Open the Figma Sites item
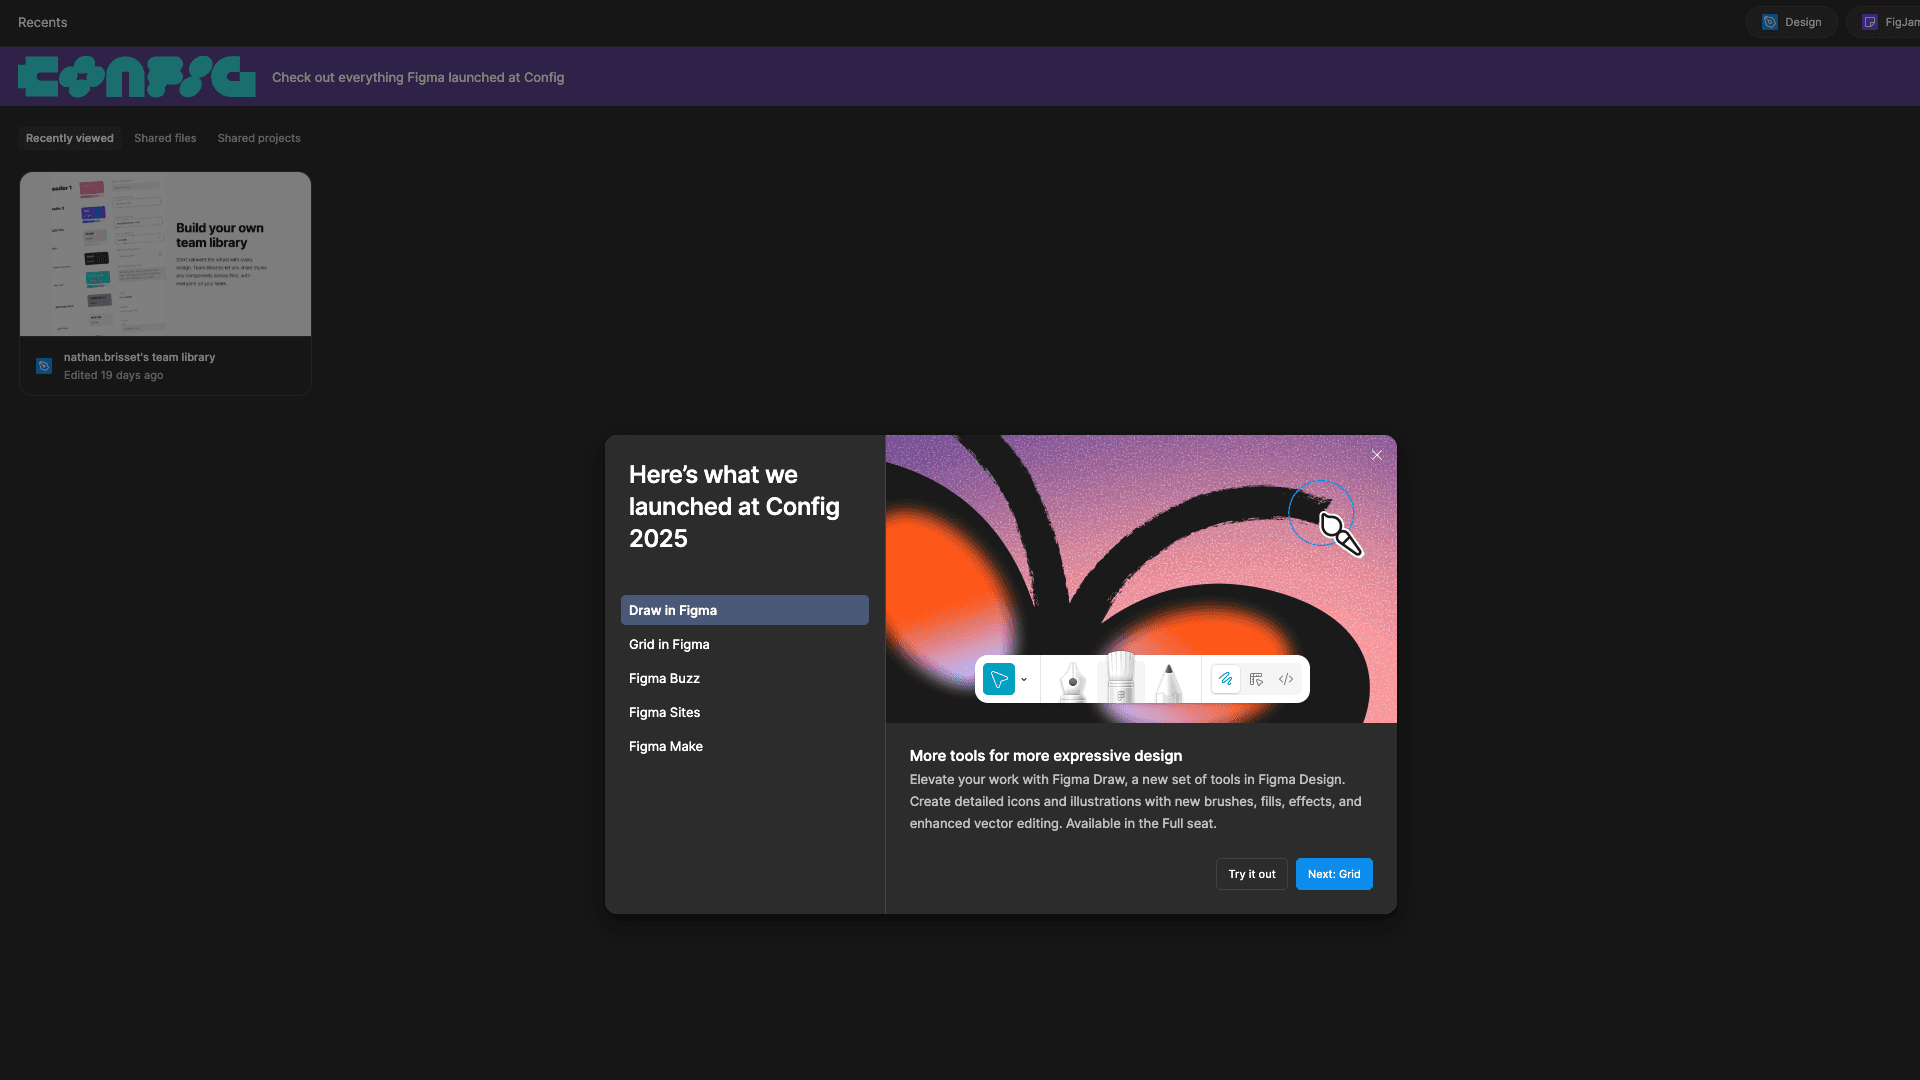The height and width of the screenshot is (1080, 1920). (x=664, y=712)
